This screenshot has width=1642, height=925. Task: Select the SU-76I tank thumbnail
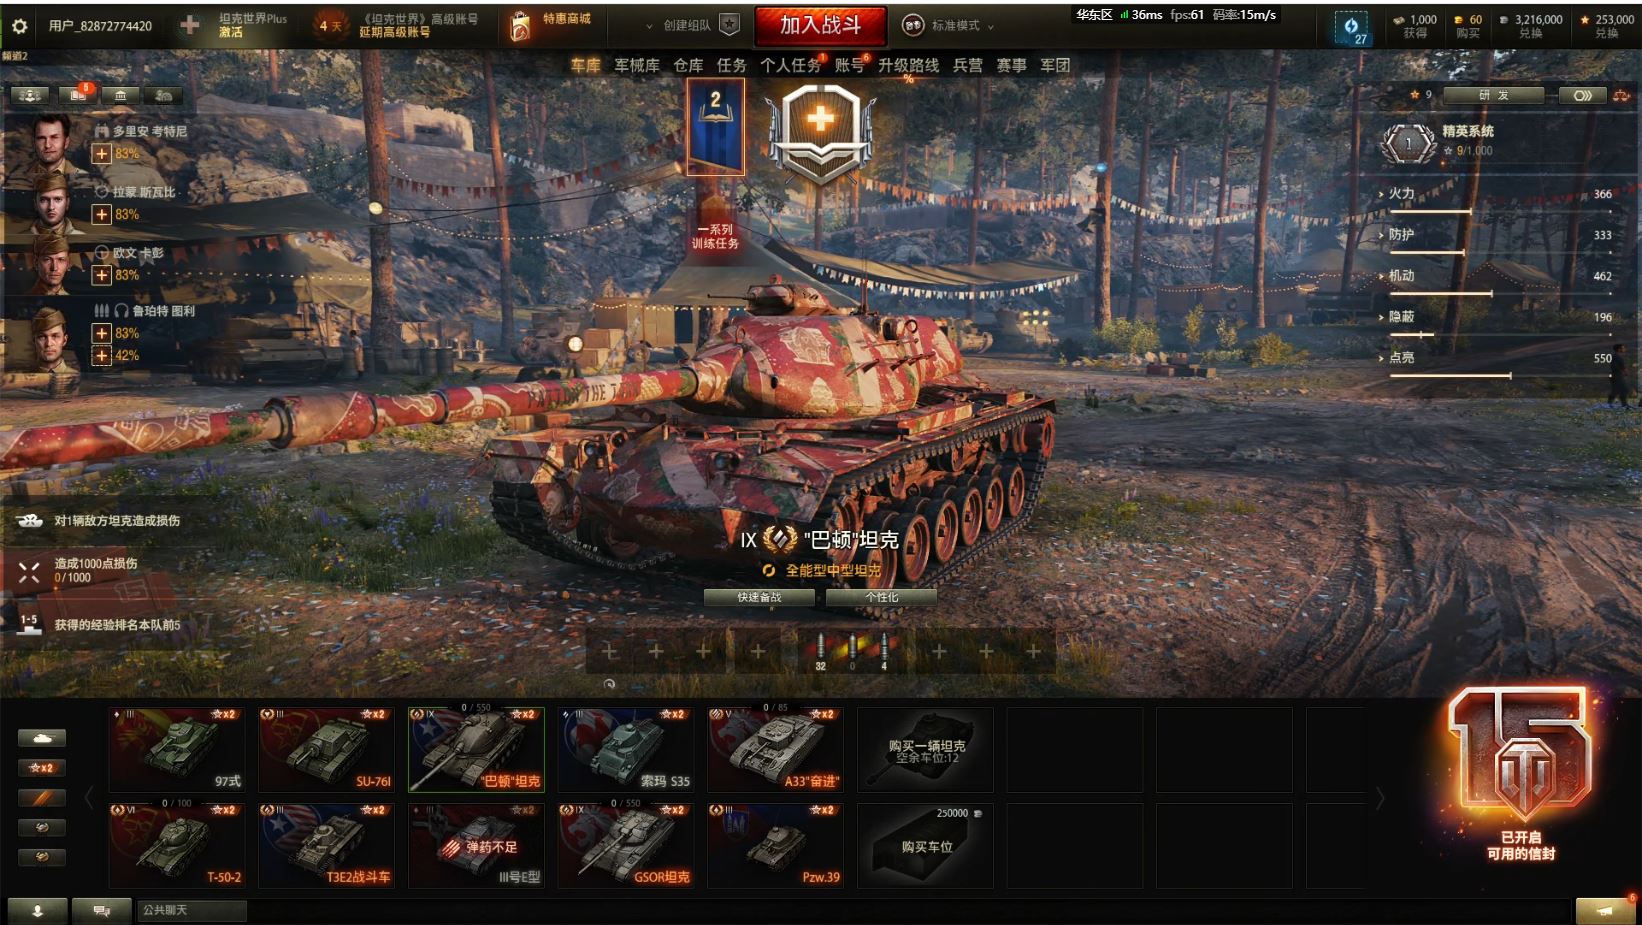(x=326, y=749)
